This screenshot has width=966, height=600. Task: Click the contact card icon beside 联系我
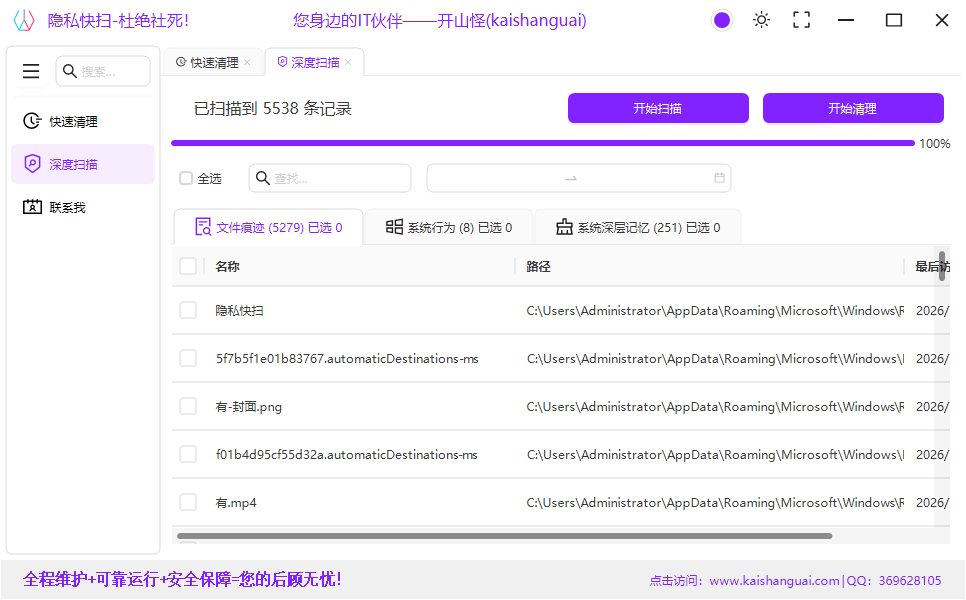tap(32, 207)
